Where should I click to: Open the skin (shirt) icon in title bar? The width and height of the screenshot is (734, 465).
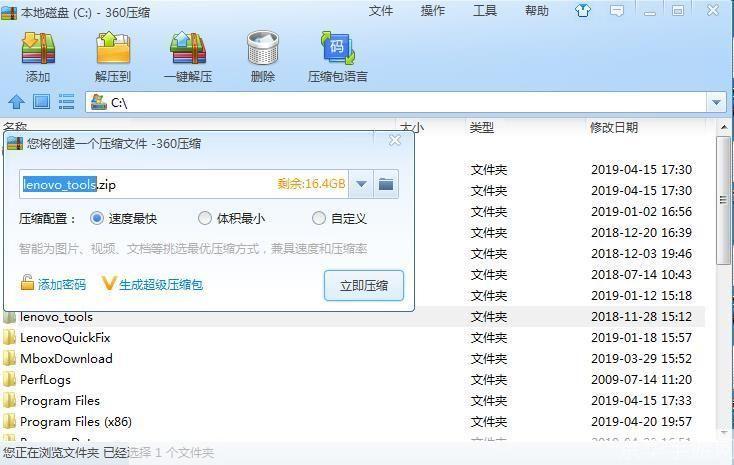click(584, 11)
